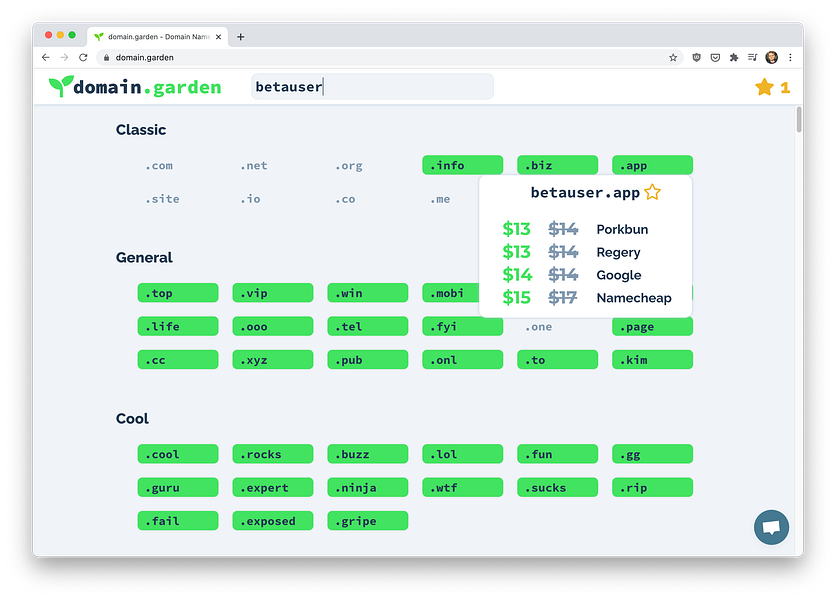The width and height of the screenshot is (836, 600).
Task: Choose the Namecheap $15 offer
Action: (586, 298)
